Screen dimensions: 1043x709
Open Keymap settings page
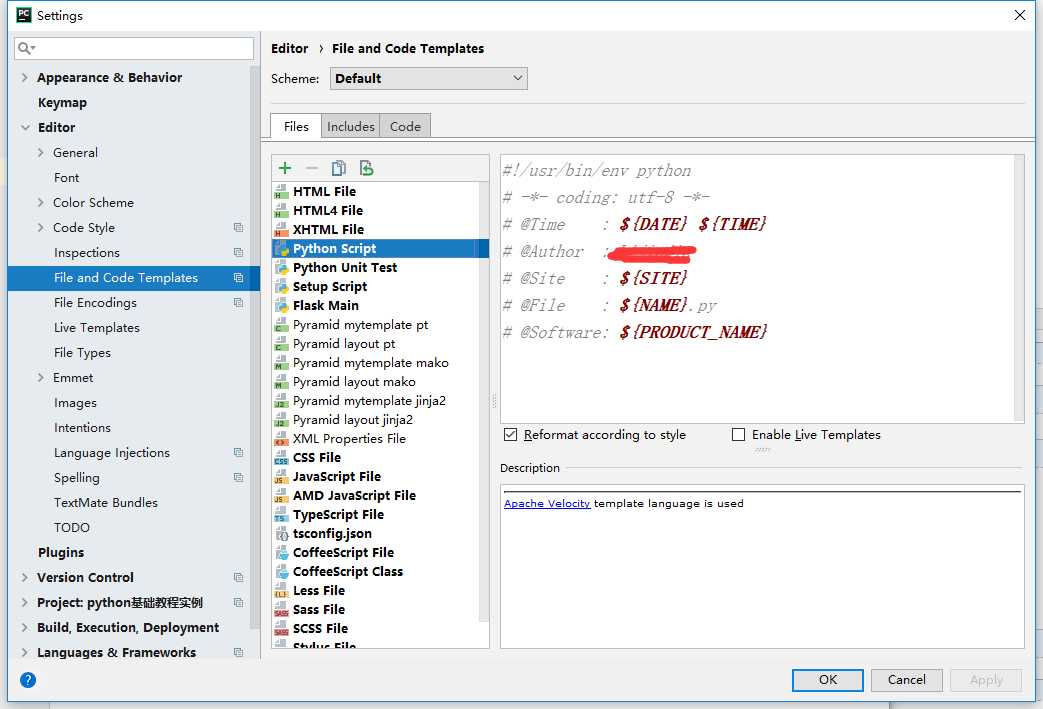point(63,102)
